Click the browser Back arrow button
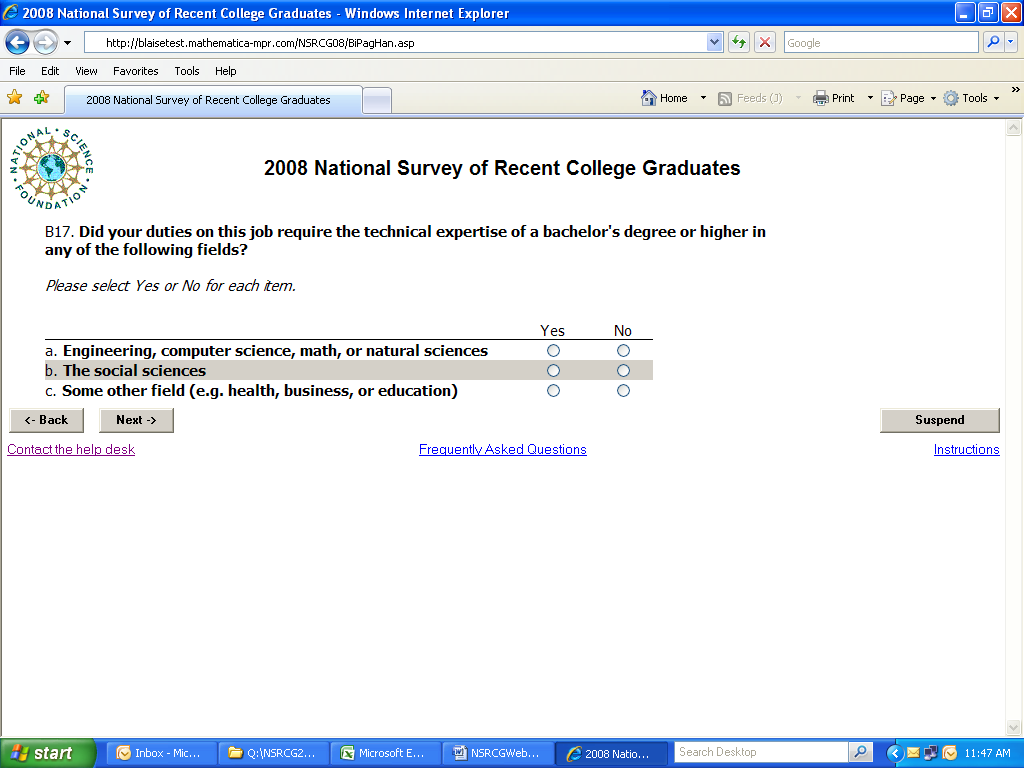 (x=18, y=43)
